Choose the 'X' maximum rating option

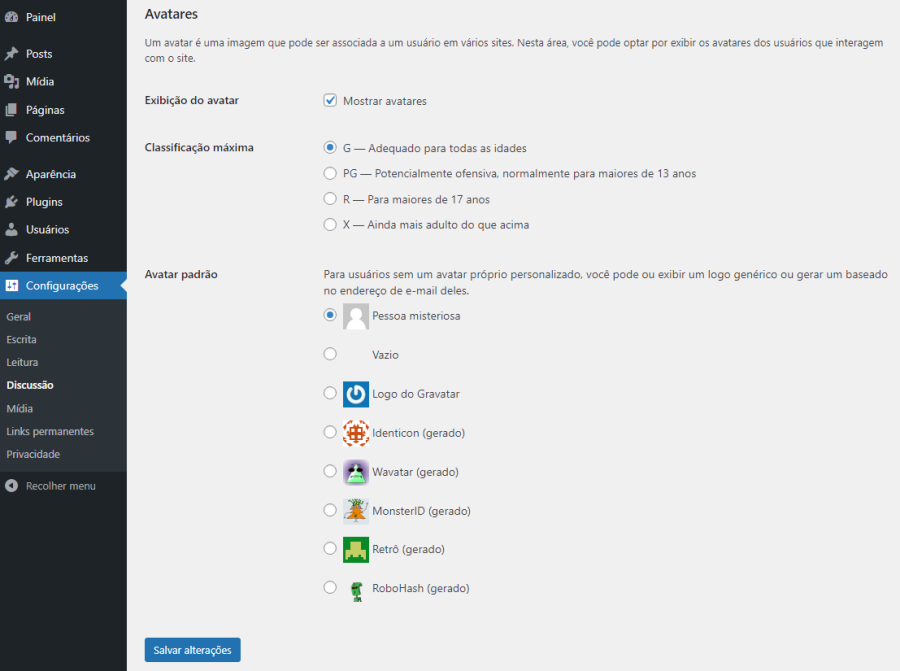(330, 224)
